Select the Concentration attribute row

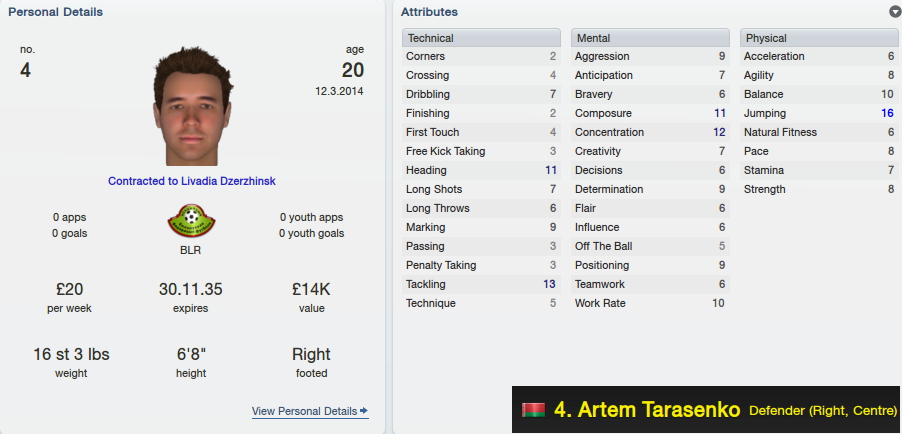[650, 132]
